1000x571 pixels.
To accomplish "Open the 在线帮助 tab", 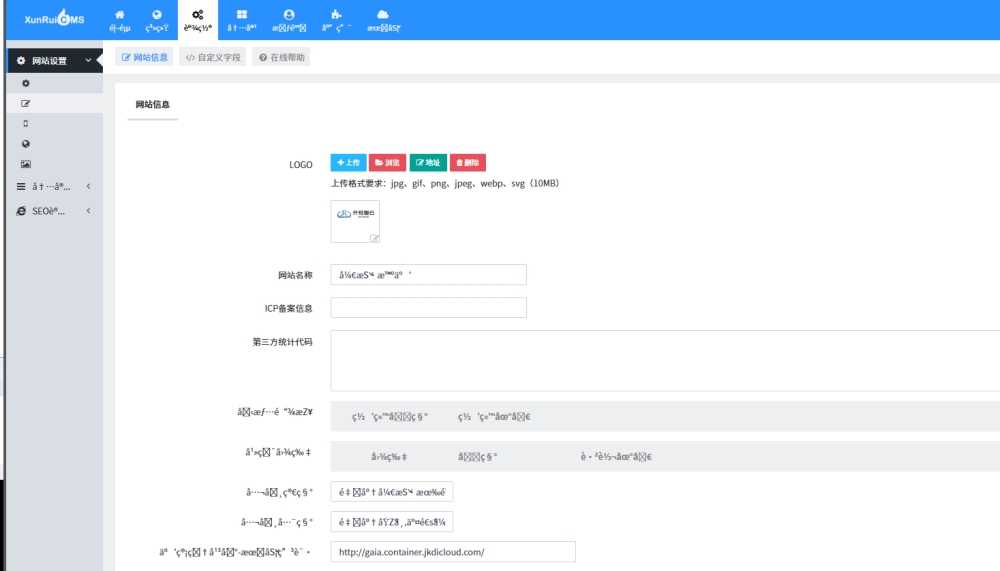I will 281,57.
